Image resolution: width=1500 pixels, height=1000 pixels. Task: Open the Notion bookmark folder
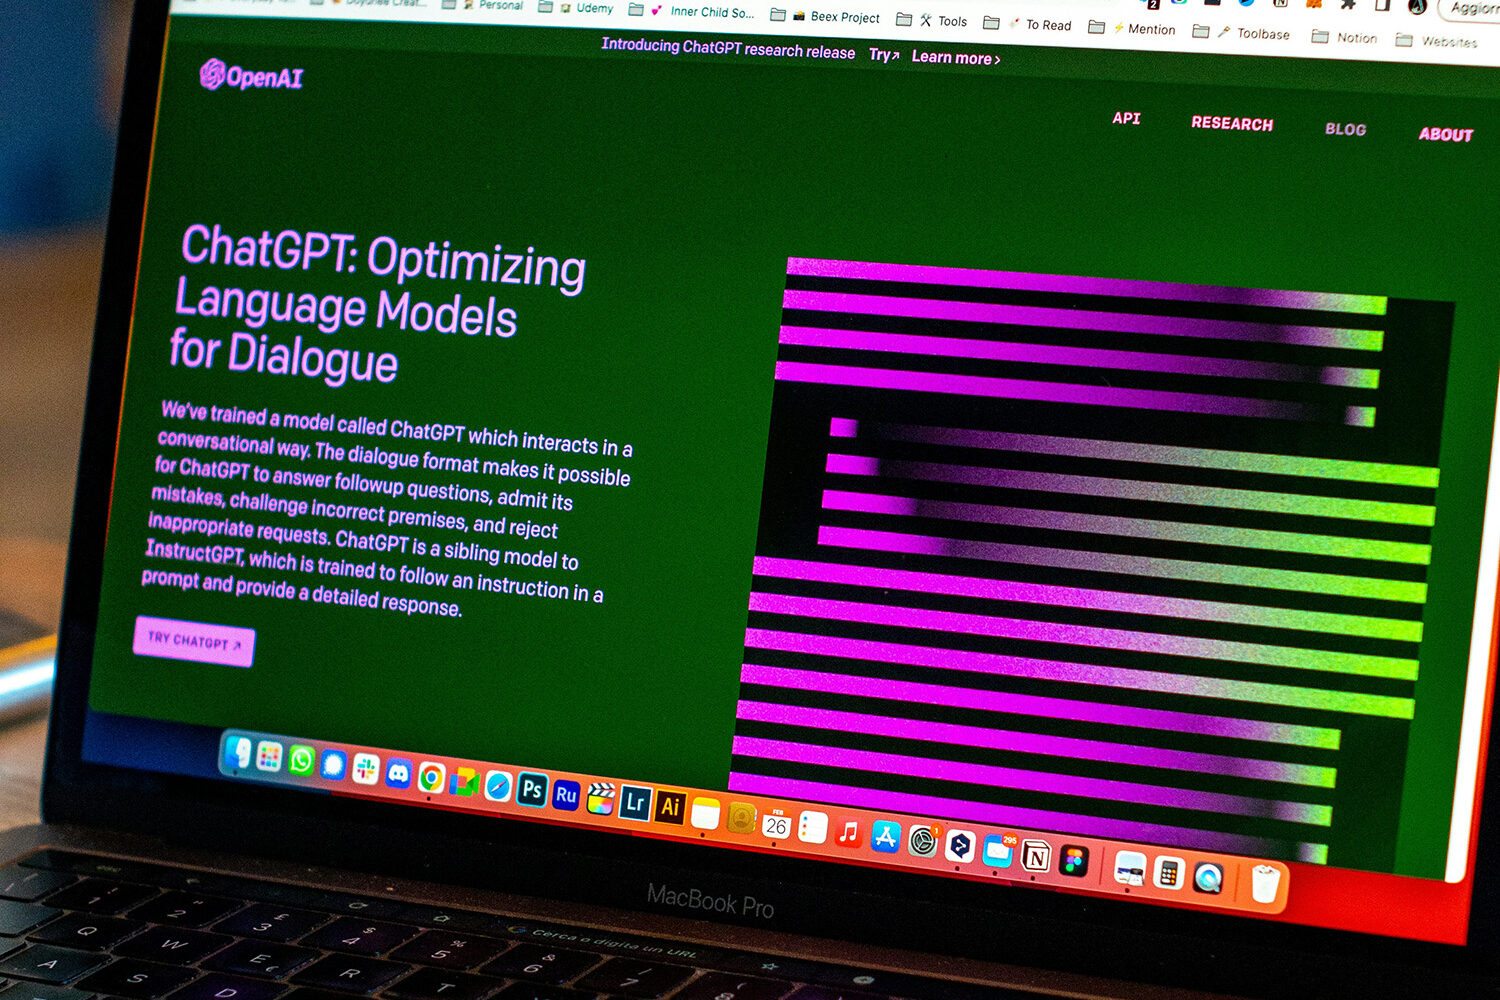tap(1344, 38)
